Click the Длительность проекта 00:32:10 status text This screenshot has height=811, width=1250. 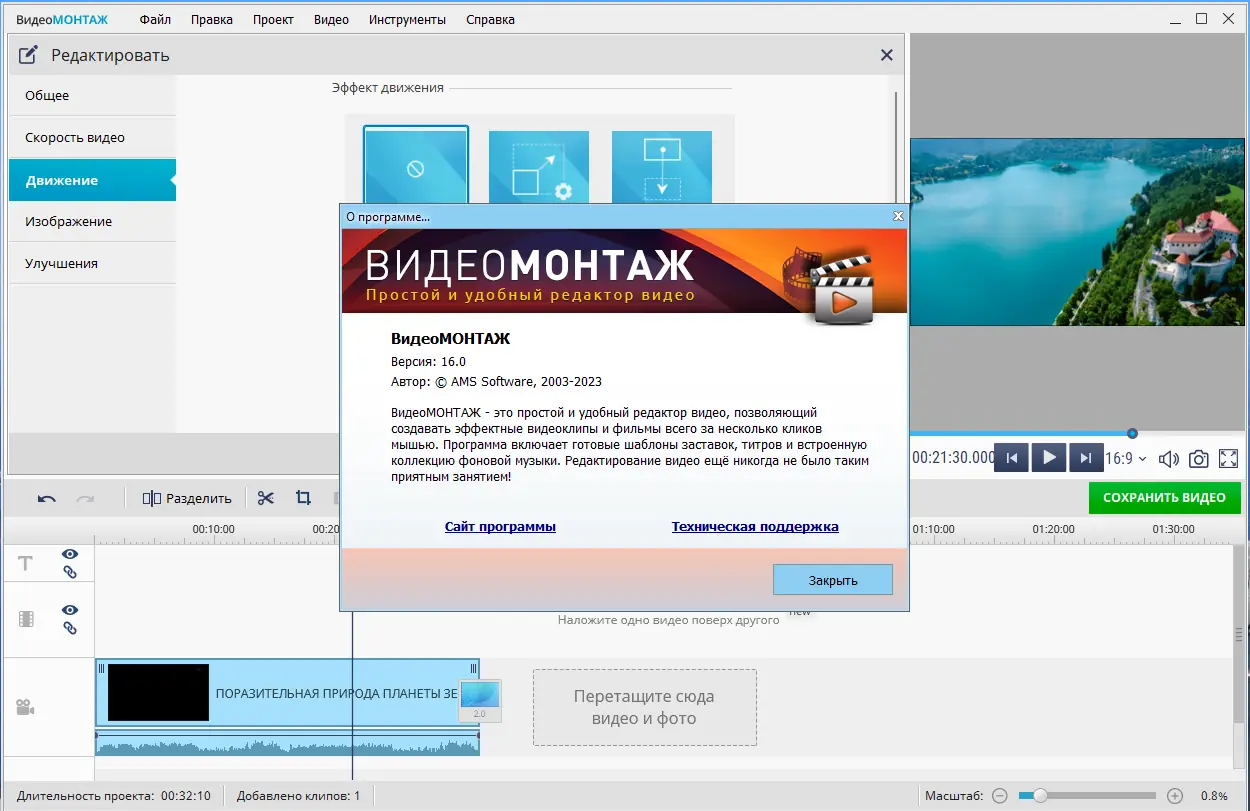click(113, 796)
